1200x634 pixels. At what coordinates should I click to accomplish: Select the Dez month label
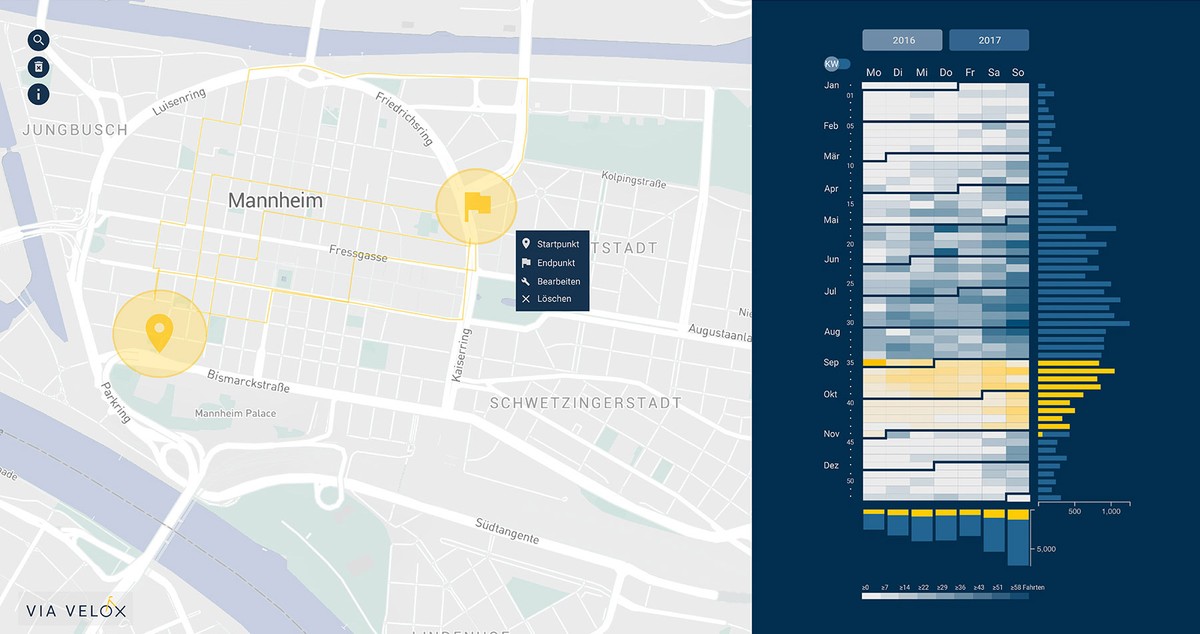point(831,465)
